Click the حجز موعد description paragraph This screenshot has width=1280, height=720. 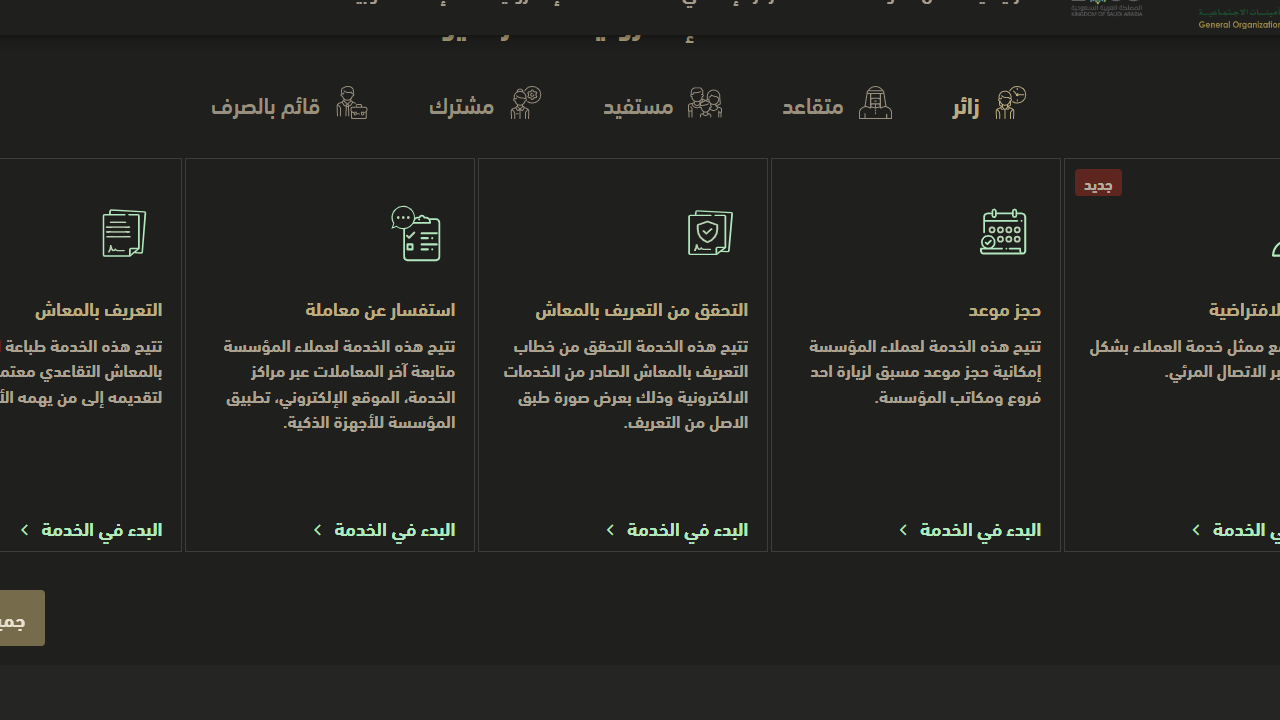925,372
